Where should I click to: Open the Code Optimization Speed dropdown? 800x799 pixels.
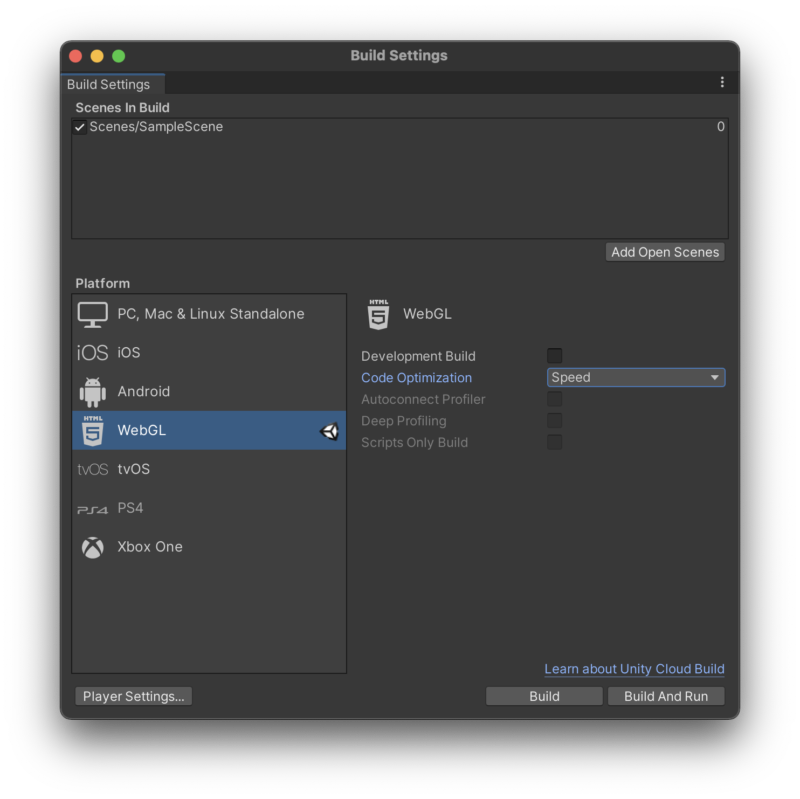click(636, 378)
